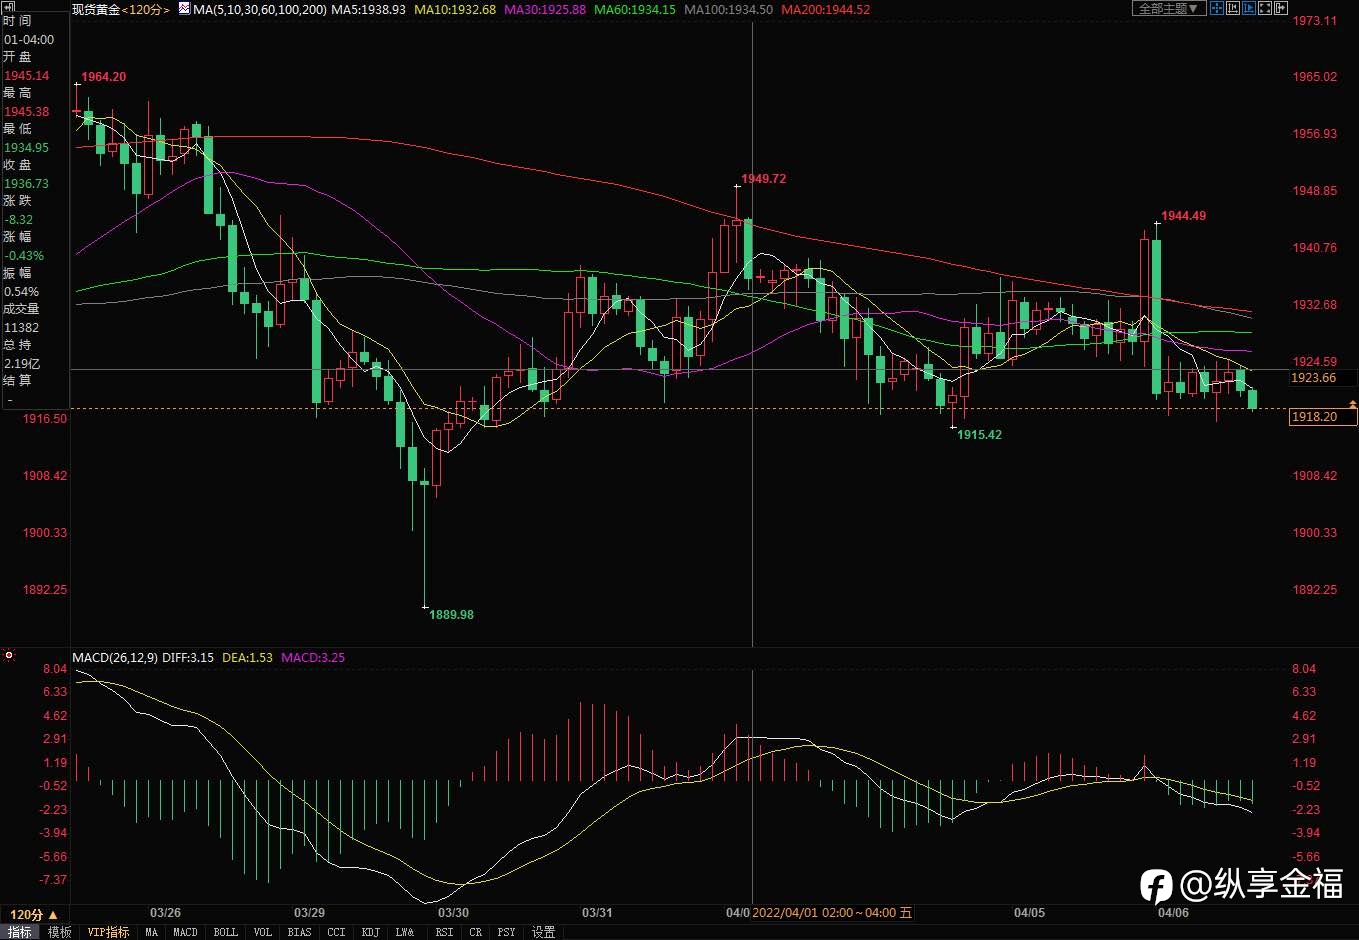Switch indicator to MACD
1359x940 pixels.
tap(185, 932)
